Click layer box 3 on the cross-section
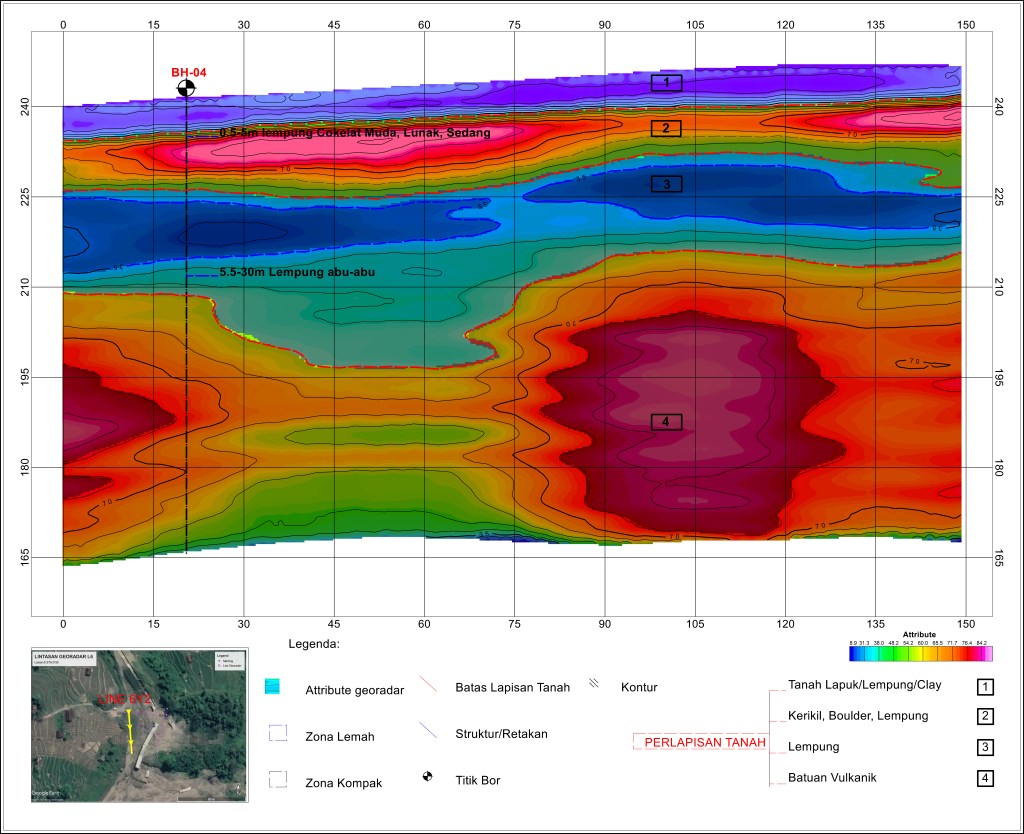Image resolution: width=1024 pixels, height=834 pixels. click(x=666, y=183)
